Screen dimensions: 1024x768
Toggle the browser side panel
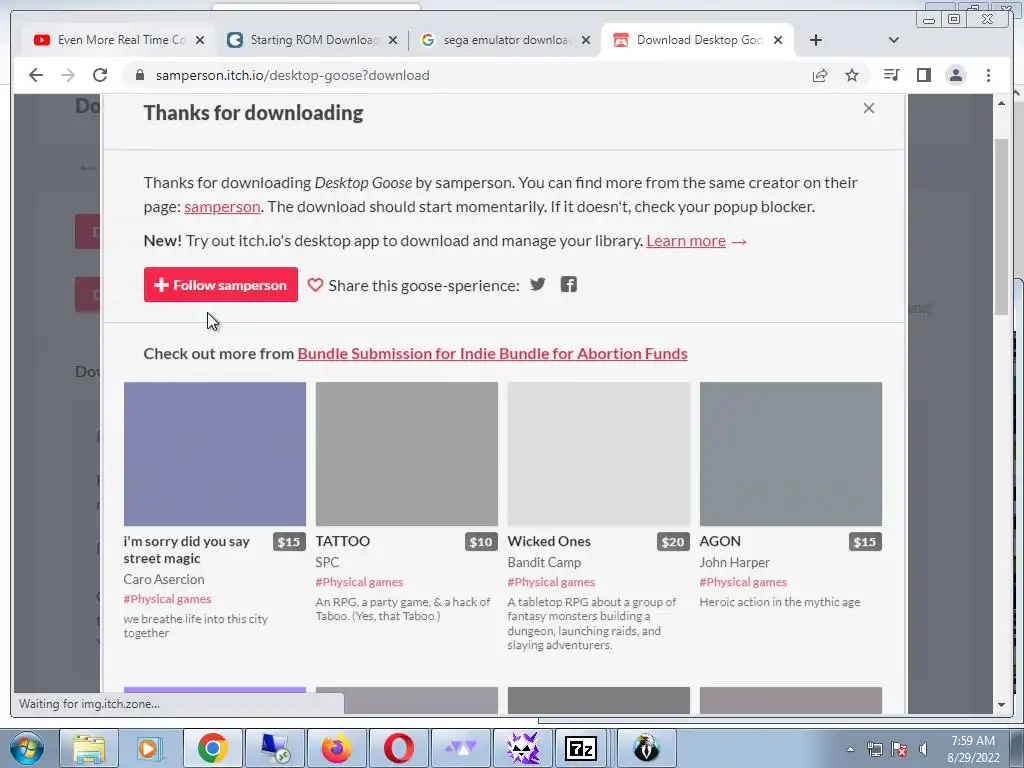[923, 75]
